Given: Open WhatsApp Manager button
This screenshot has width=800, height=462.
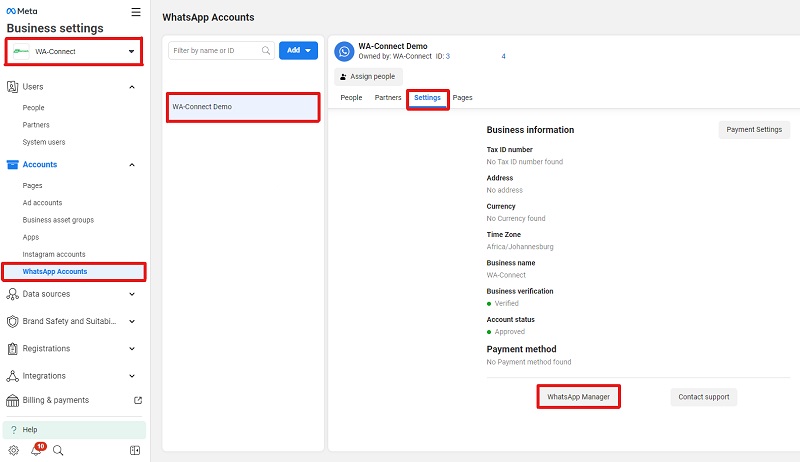Looking at the screenshot, I should coord(579,397).
